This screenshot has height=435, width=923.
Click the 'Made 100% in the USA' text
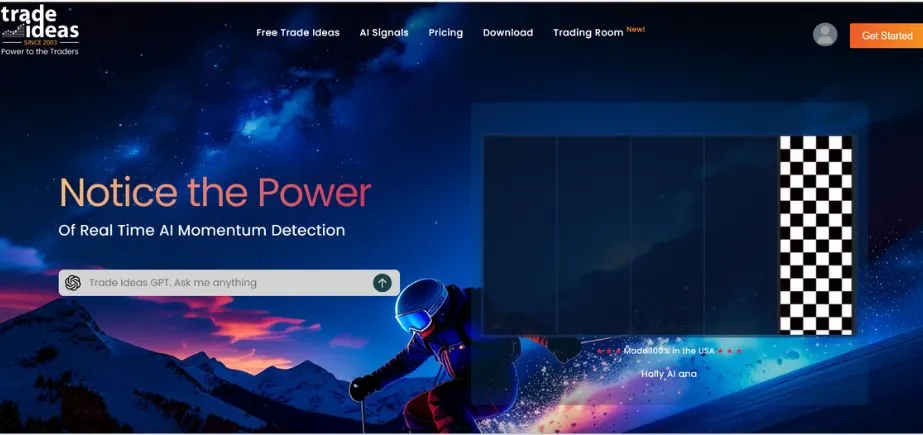pos(668,351)
